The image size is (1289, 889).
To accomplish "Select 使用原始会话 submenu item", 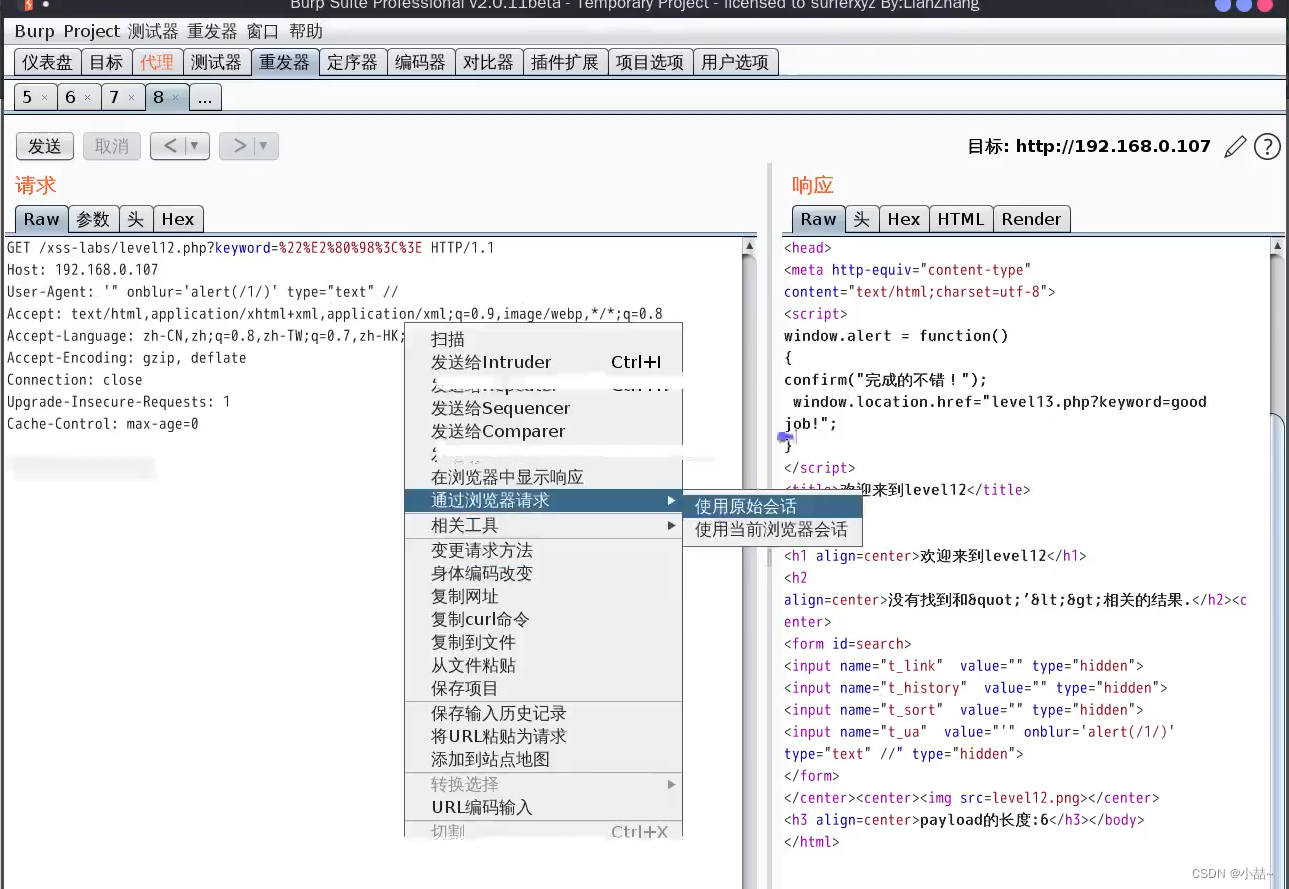I will [771, 506].
